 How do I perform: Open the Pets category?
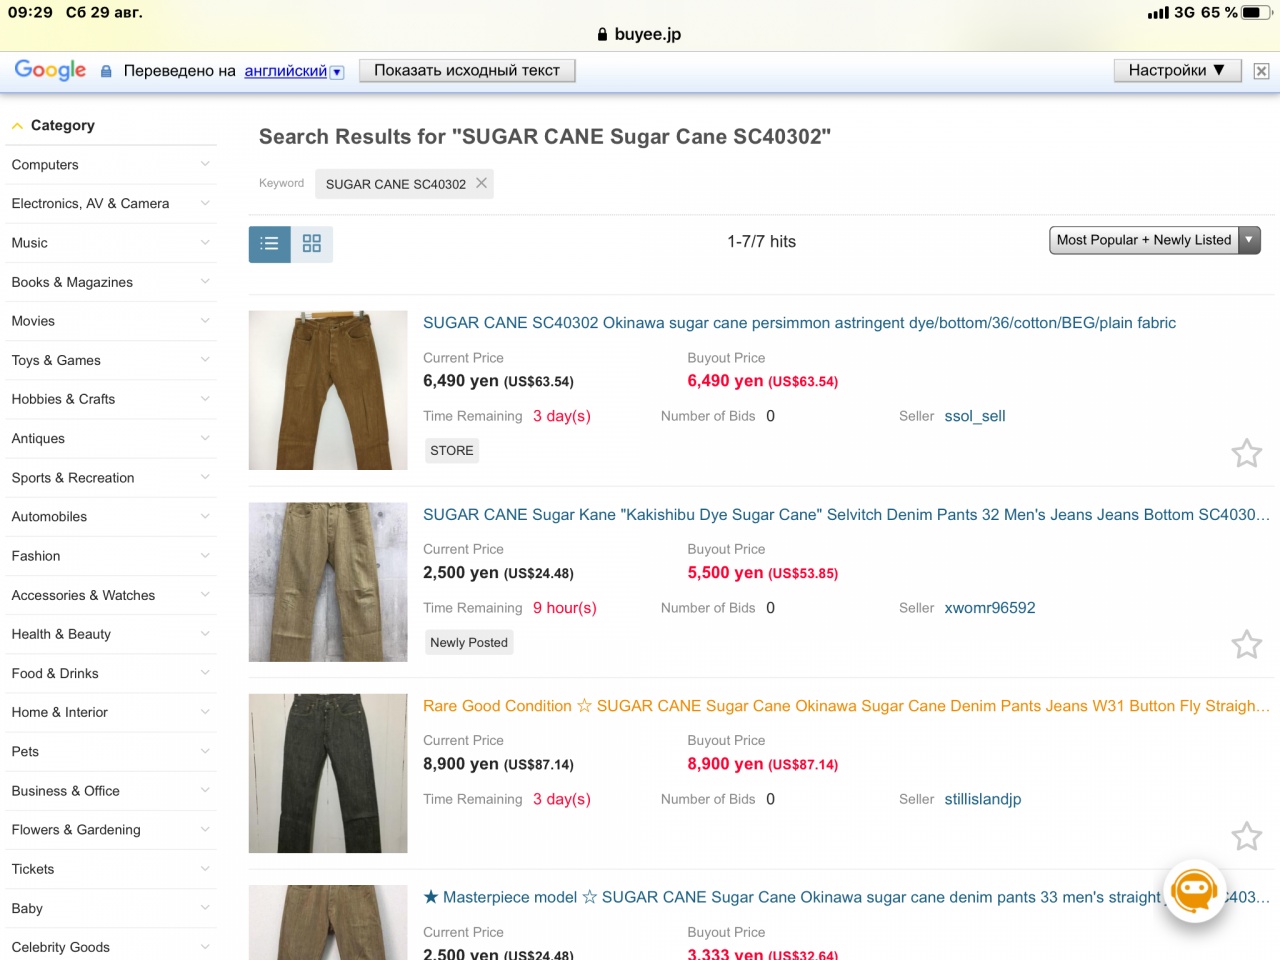111,751
